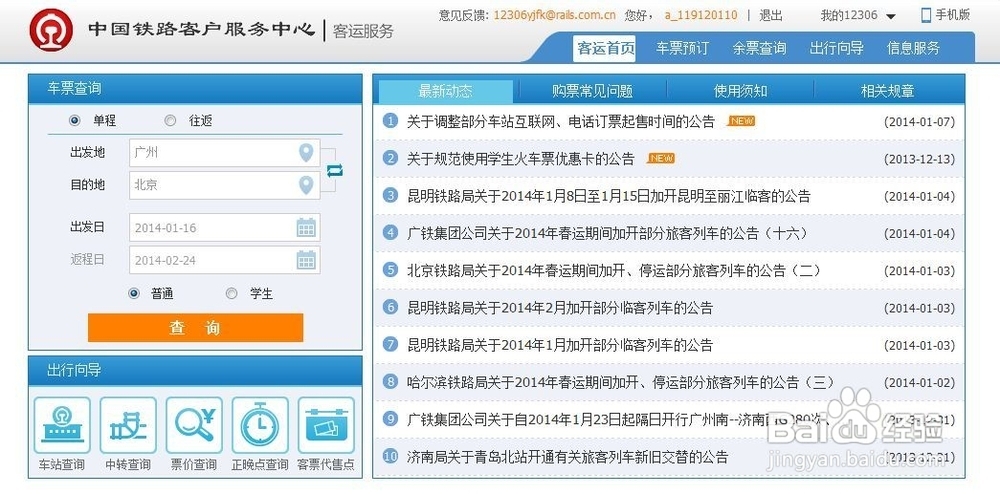Open the 出行向导 nav tab
The width and height of the screenshot is (1000, 494).
coord(837,48)
